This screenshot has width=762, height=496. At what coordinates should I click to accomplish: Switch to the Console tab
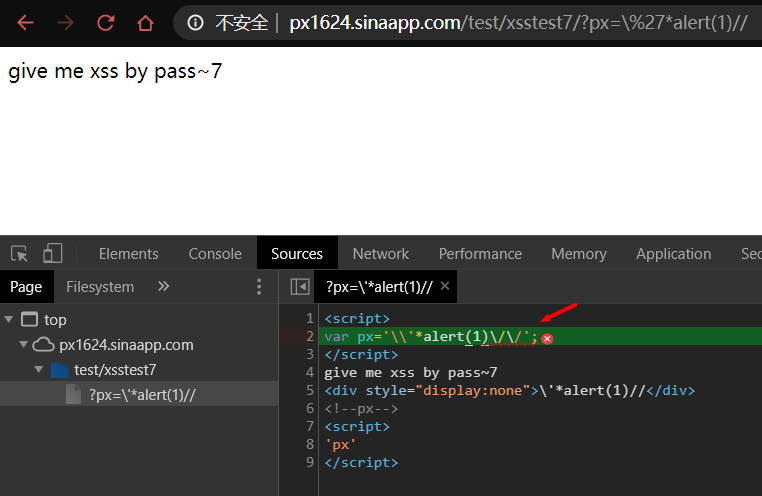[x=215, y=253]
